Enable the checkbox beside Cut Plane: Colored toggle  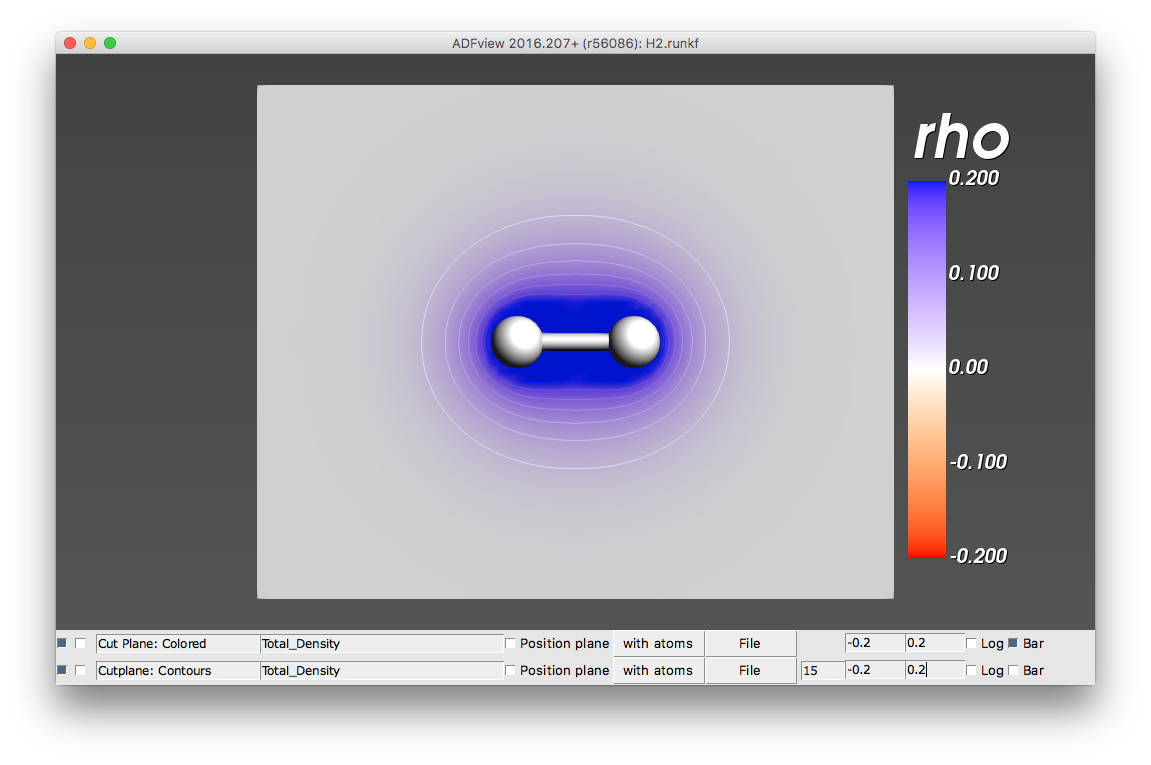click(x=81, y=643)
